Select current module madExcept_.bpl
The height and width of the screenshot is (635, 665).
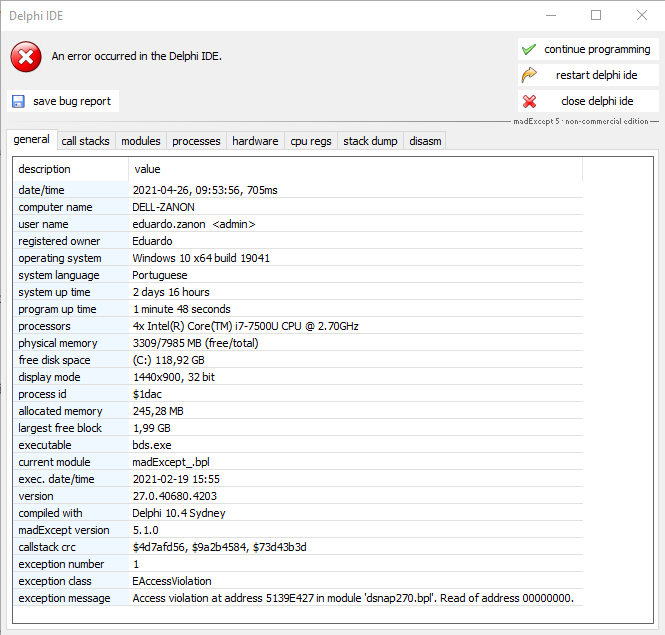coord(171,462)
